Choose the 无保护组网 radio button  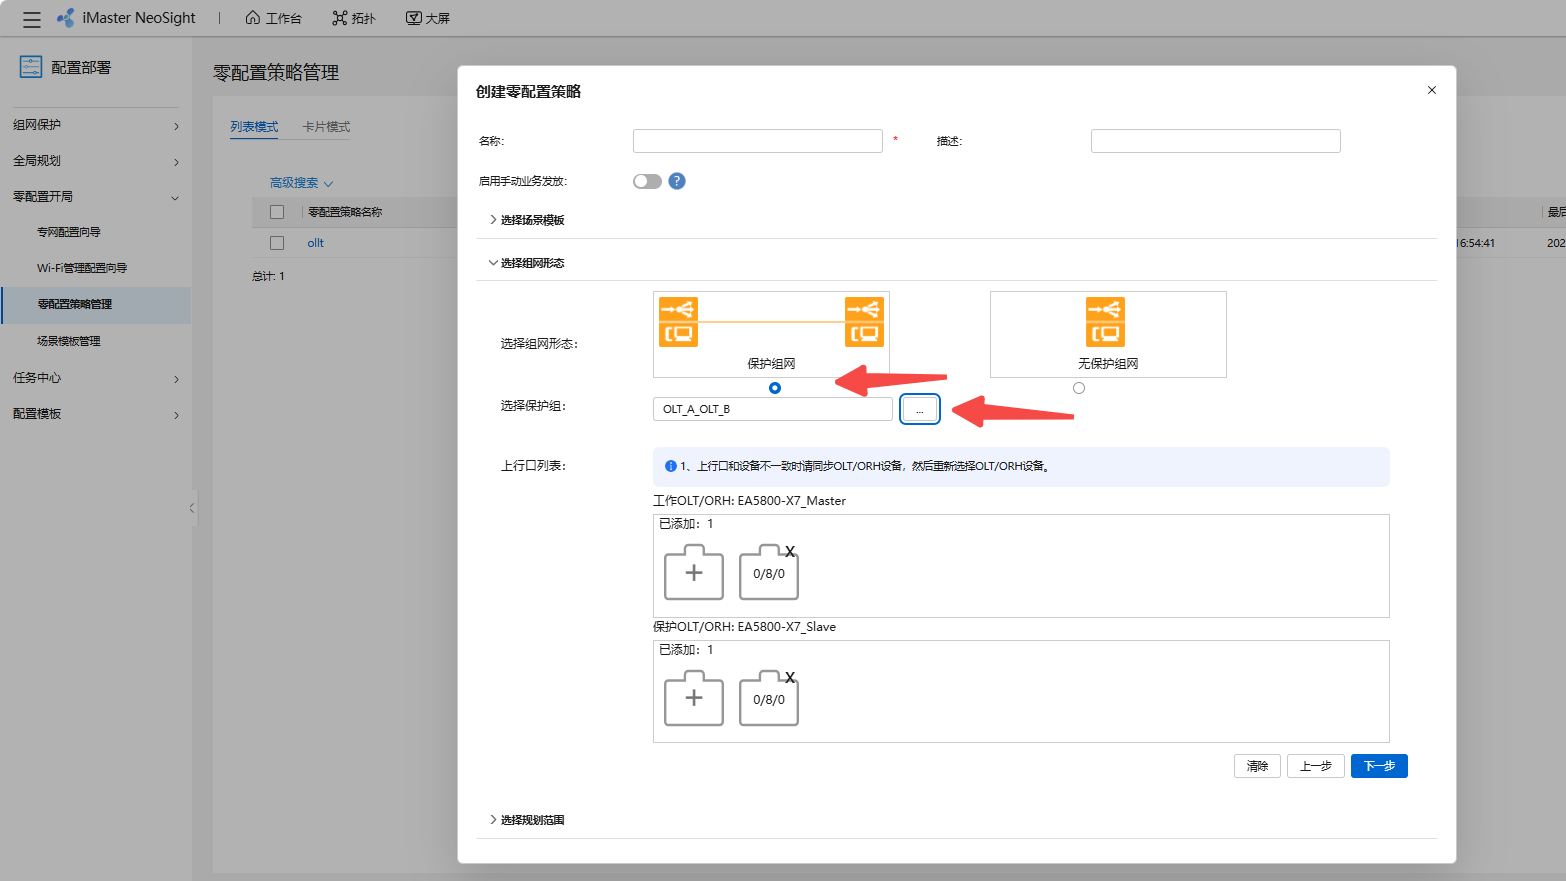1079,388
